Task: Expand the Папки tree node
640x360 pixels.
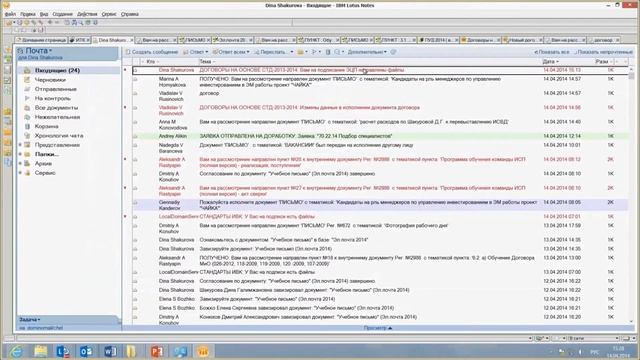Action: coord(20,154)
